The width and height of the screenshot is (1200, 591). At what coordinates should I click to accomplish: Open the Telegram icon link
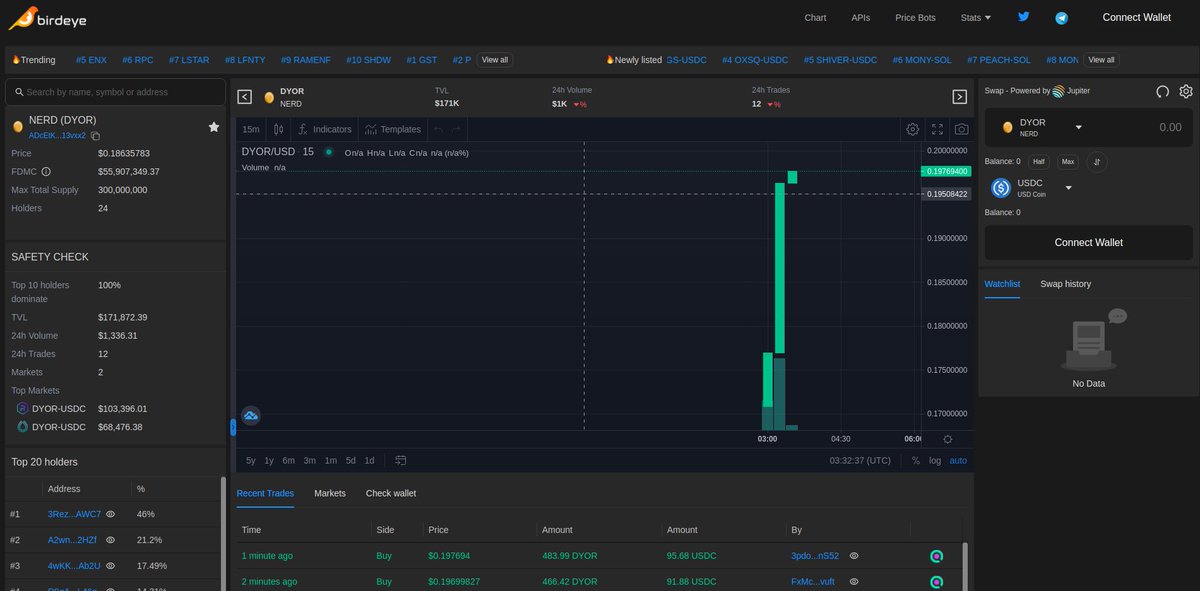tap(1062, 18)
